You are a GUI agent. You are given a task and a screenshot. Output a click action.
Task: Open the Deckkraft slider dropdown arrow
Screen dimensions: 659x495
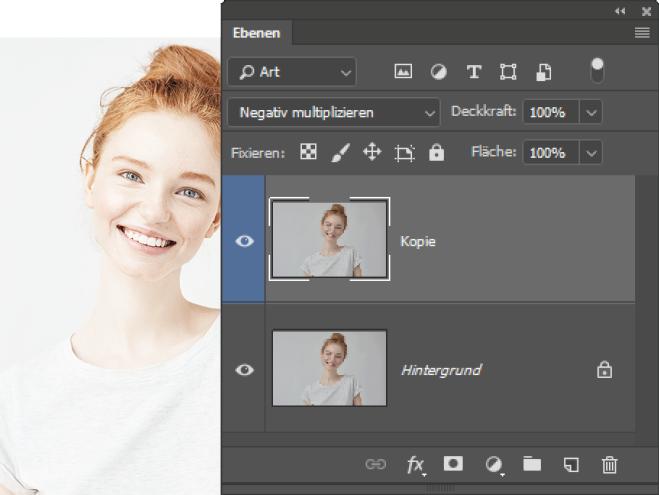click(591, 112)
